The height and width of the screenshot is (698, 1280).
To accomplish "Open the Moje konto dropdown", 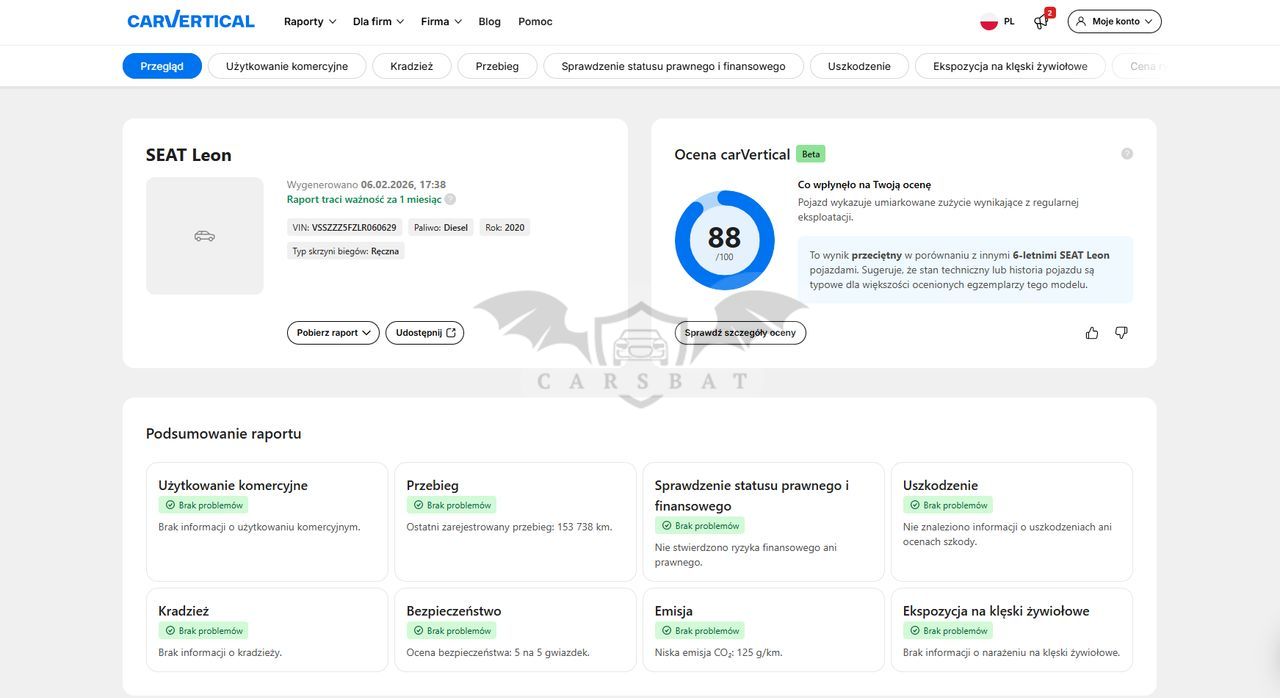I will pyautogui.click(x=1114, y=21).
